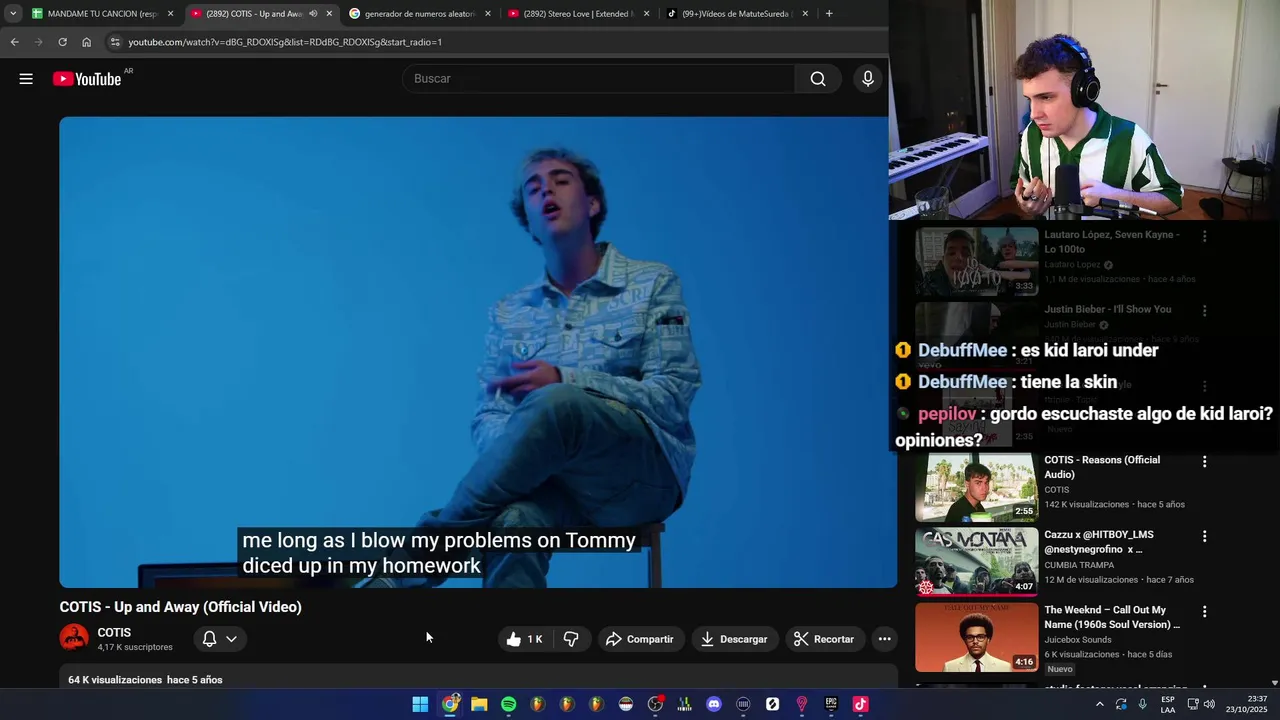This screenshot has width=1280, height=720.
Task: Open Epic Games Launcher from taskbar
Action: coord(831,704)
